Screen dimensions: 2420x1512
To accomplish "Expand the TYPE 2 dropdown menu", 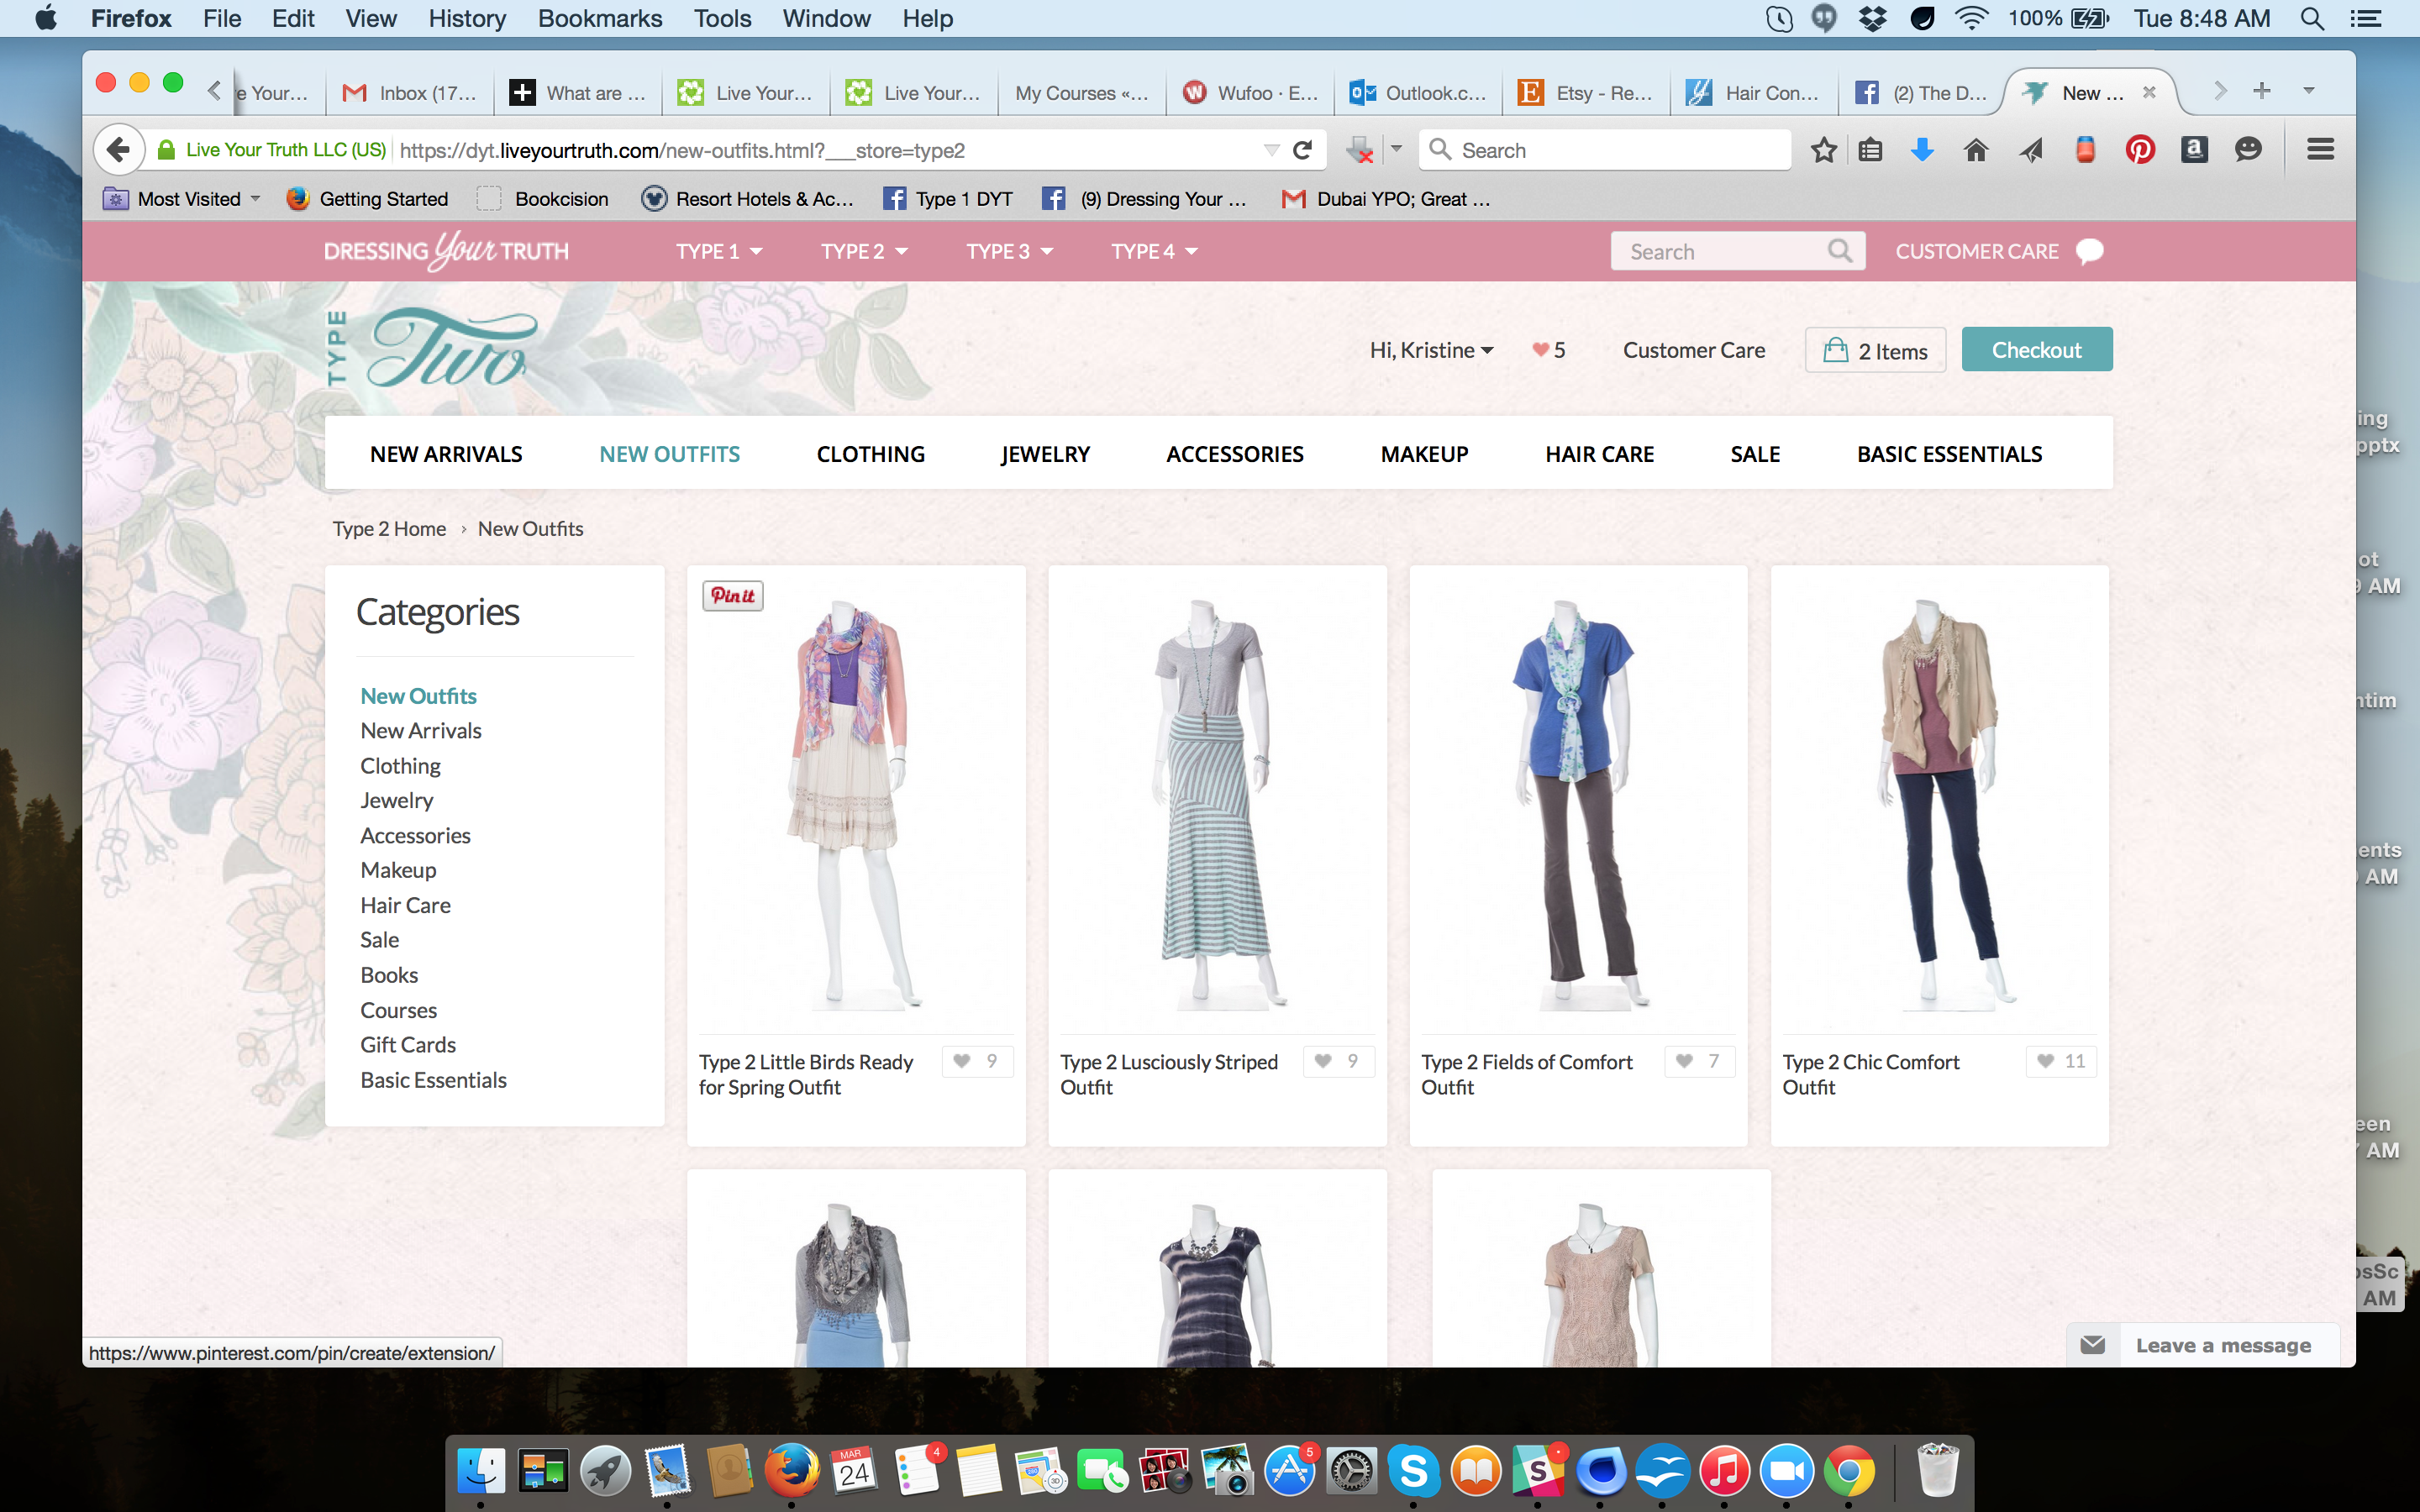I will point(864,251).
